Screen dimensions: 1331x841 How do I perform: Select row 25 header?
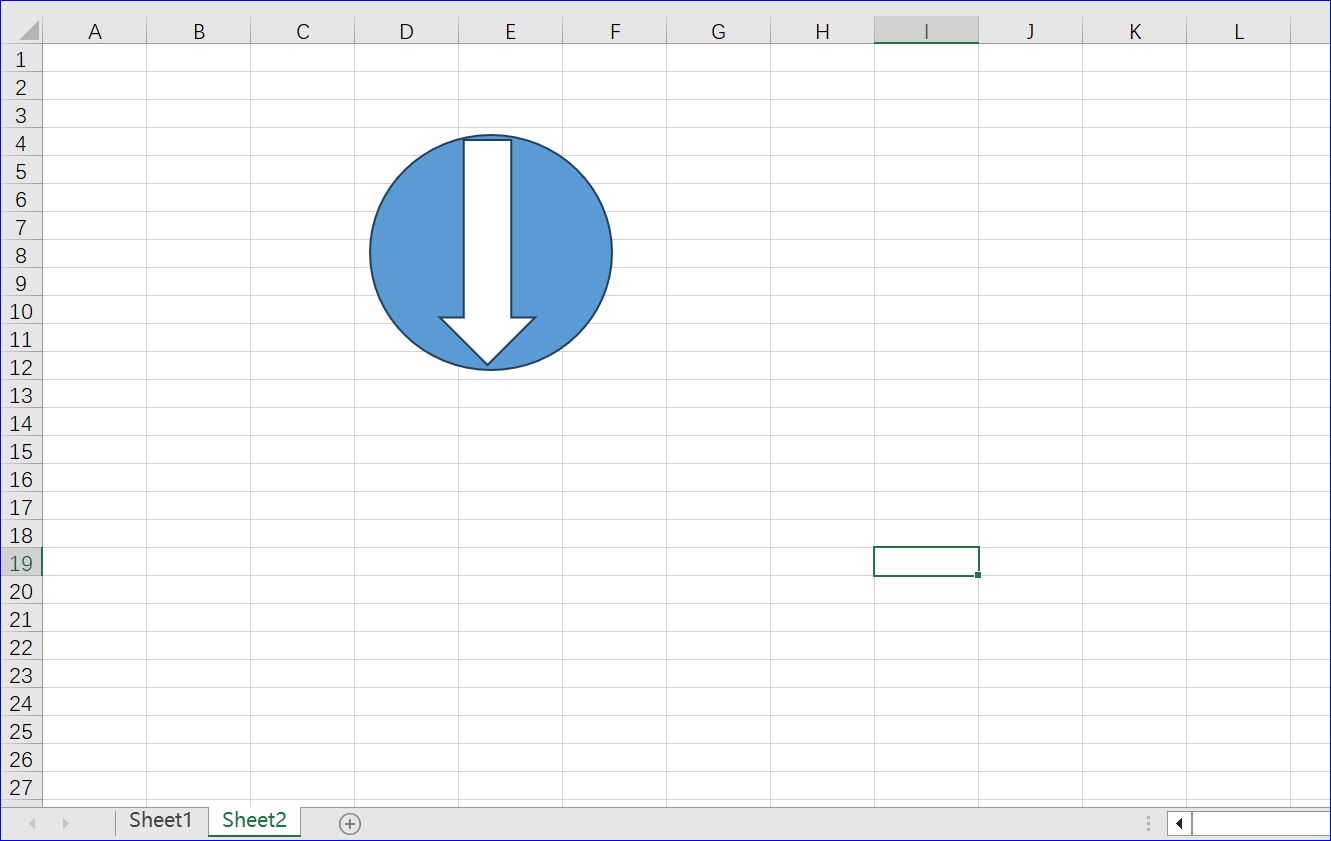pyautogui.click(x=21, y=731)
